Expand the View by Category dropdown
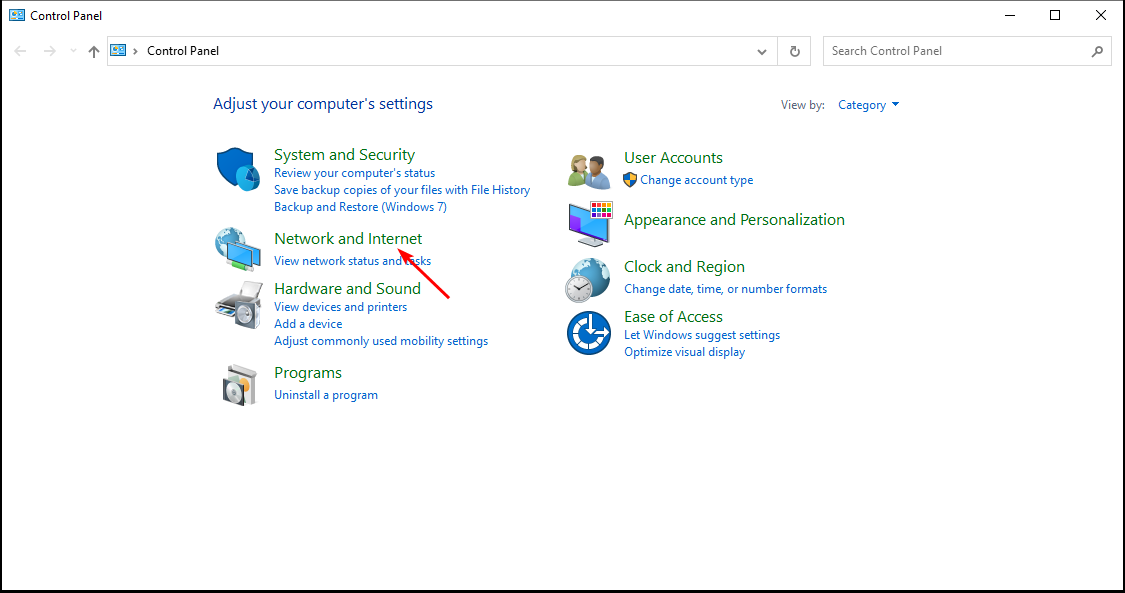 (869, 105)
